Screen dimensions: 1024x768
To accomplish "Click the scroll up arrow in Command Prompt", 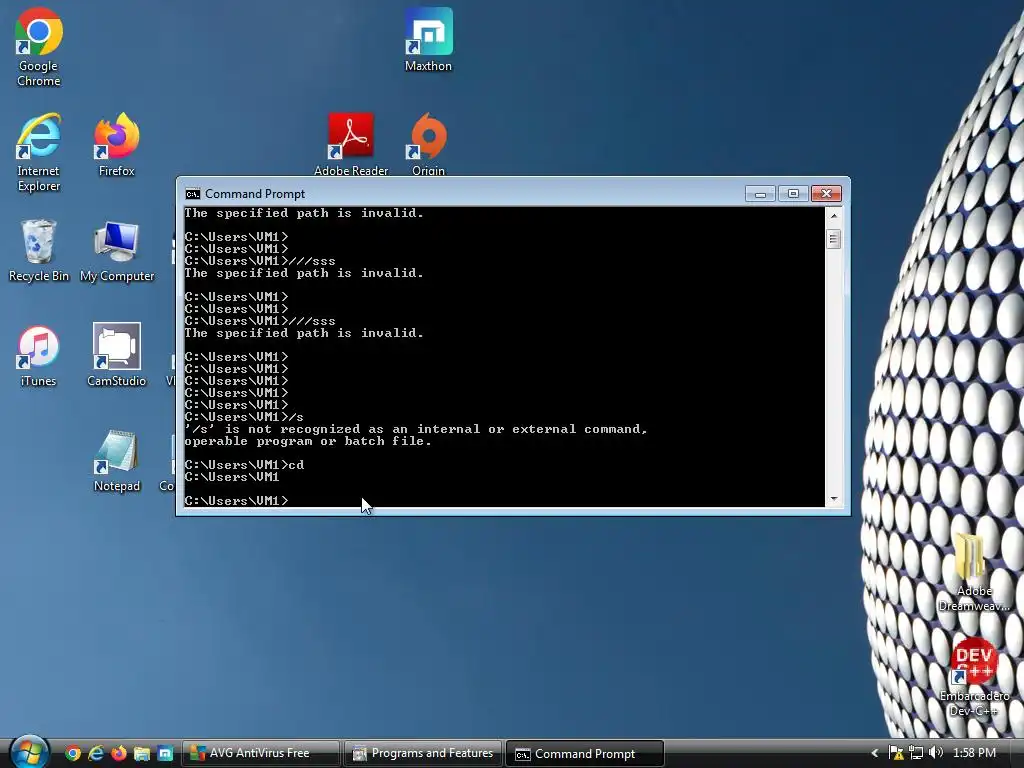I will [833, 216].
